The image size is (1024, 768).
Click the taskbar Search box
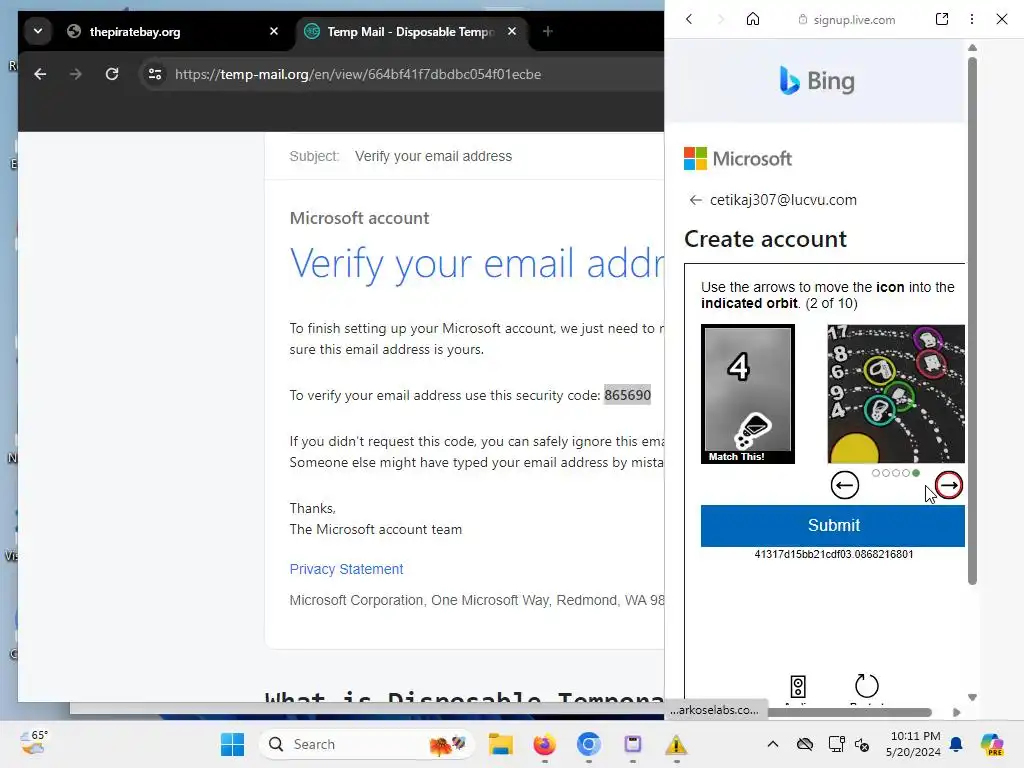[368, 744]
